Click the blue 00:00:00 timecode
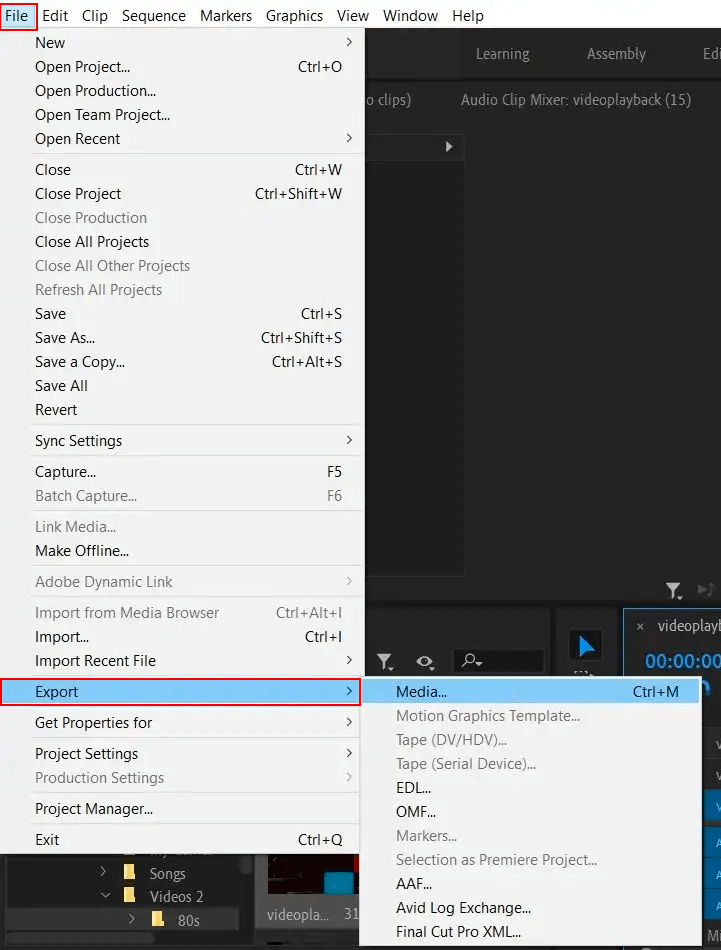This screenshot has height=950, width=721. click(682, 660)
